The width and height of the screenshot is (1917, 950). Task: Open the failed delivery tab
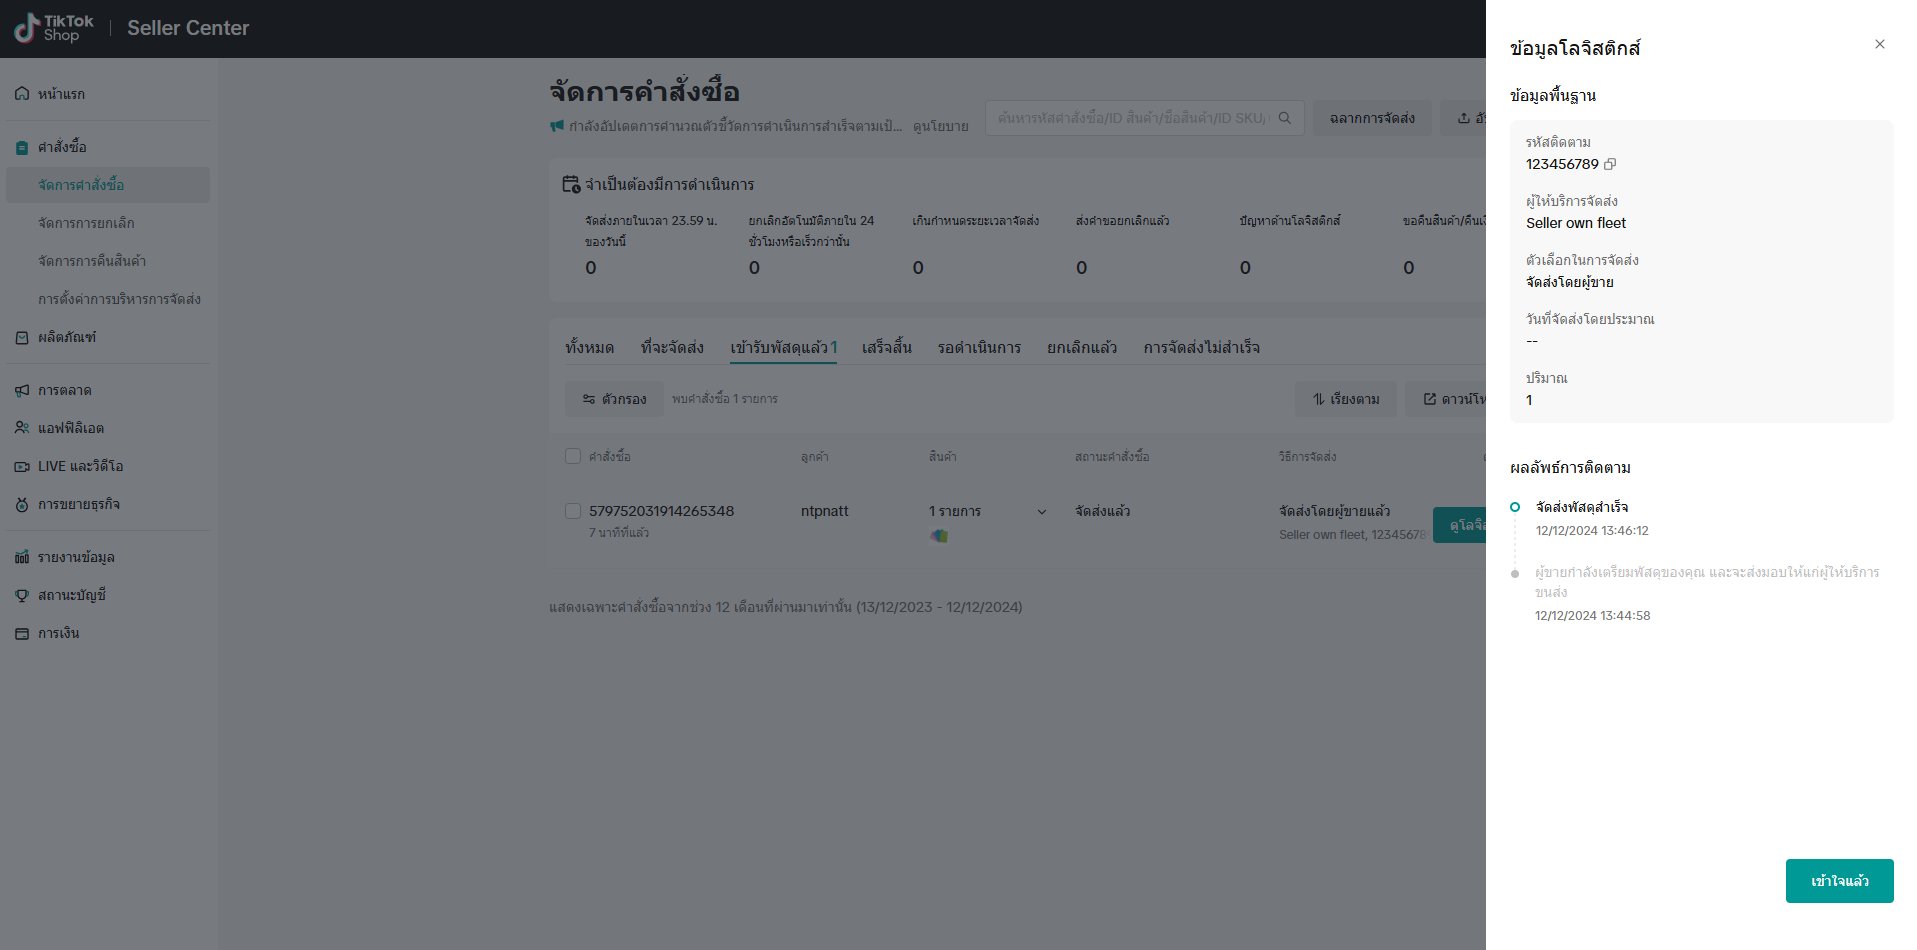[x=1202, y=347]
